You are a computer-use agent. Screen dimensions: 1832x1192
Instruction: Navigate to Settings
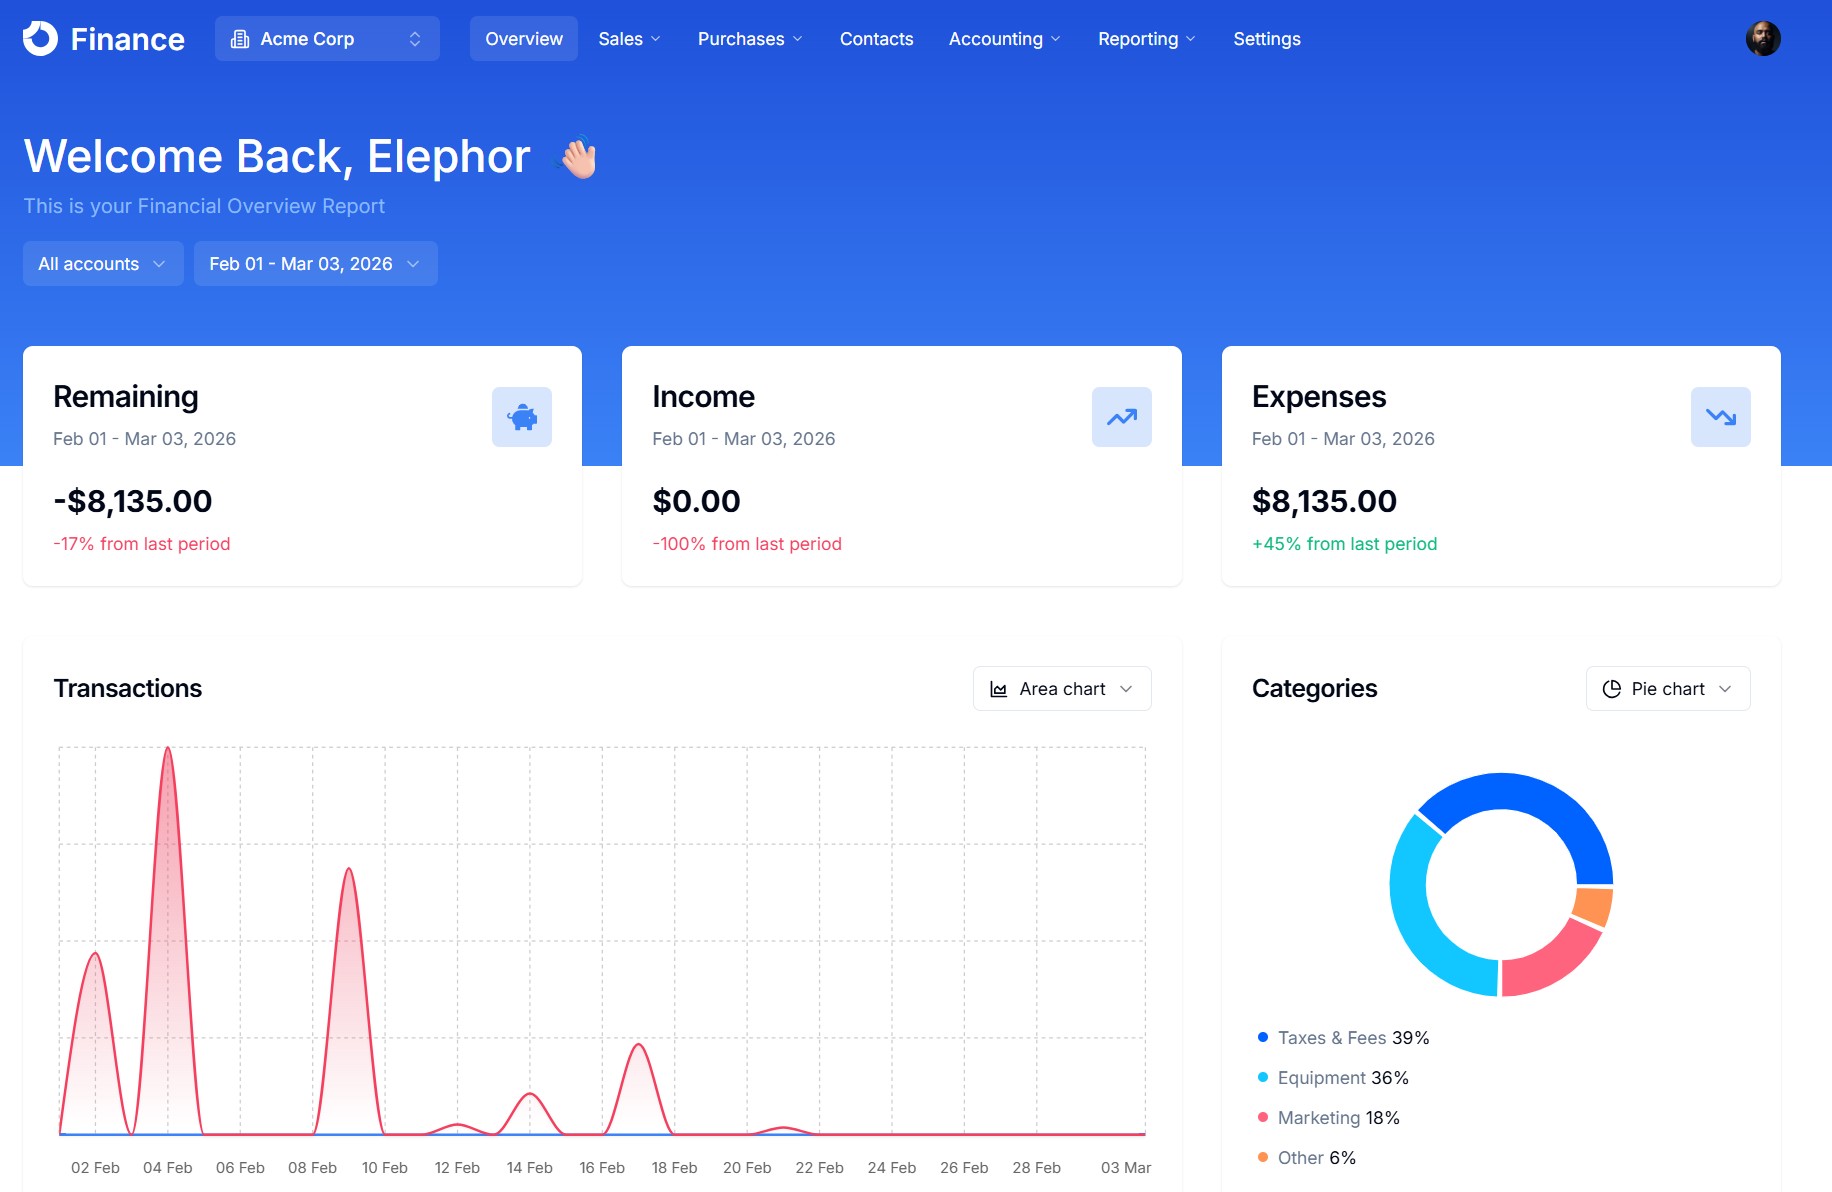click(1266, 38)
